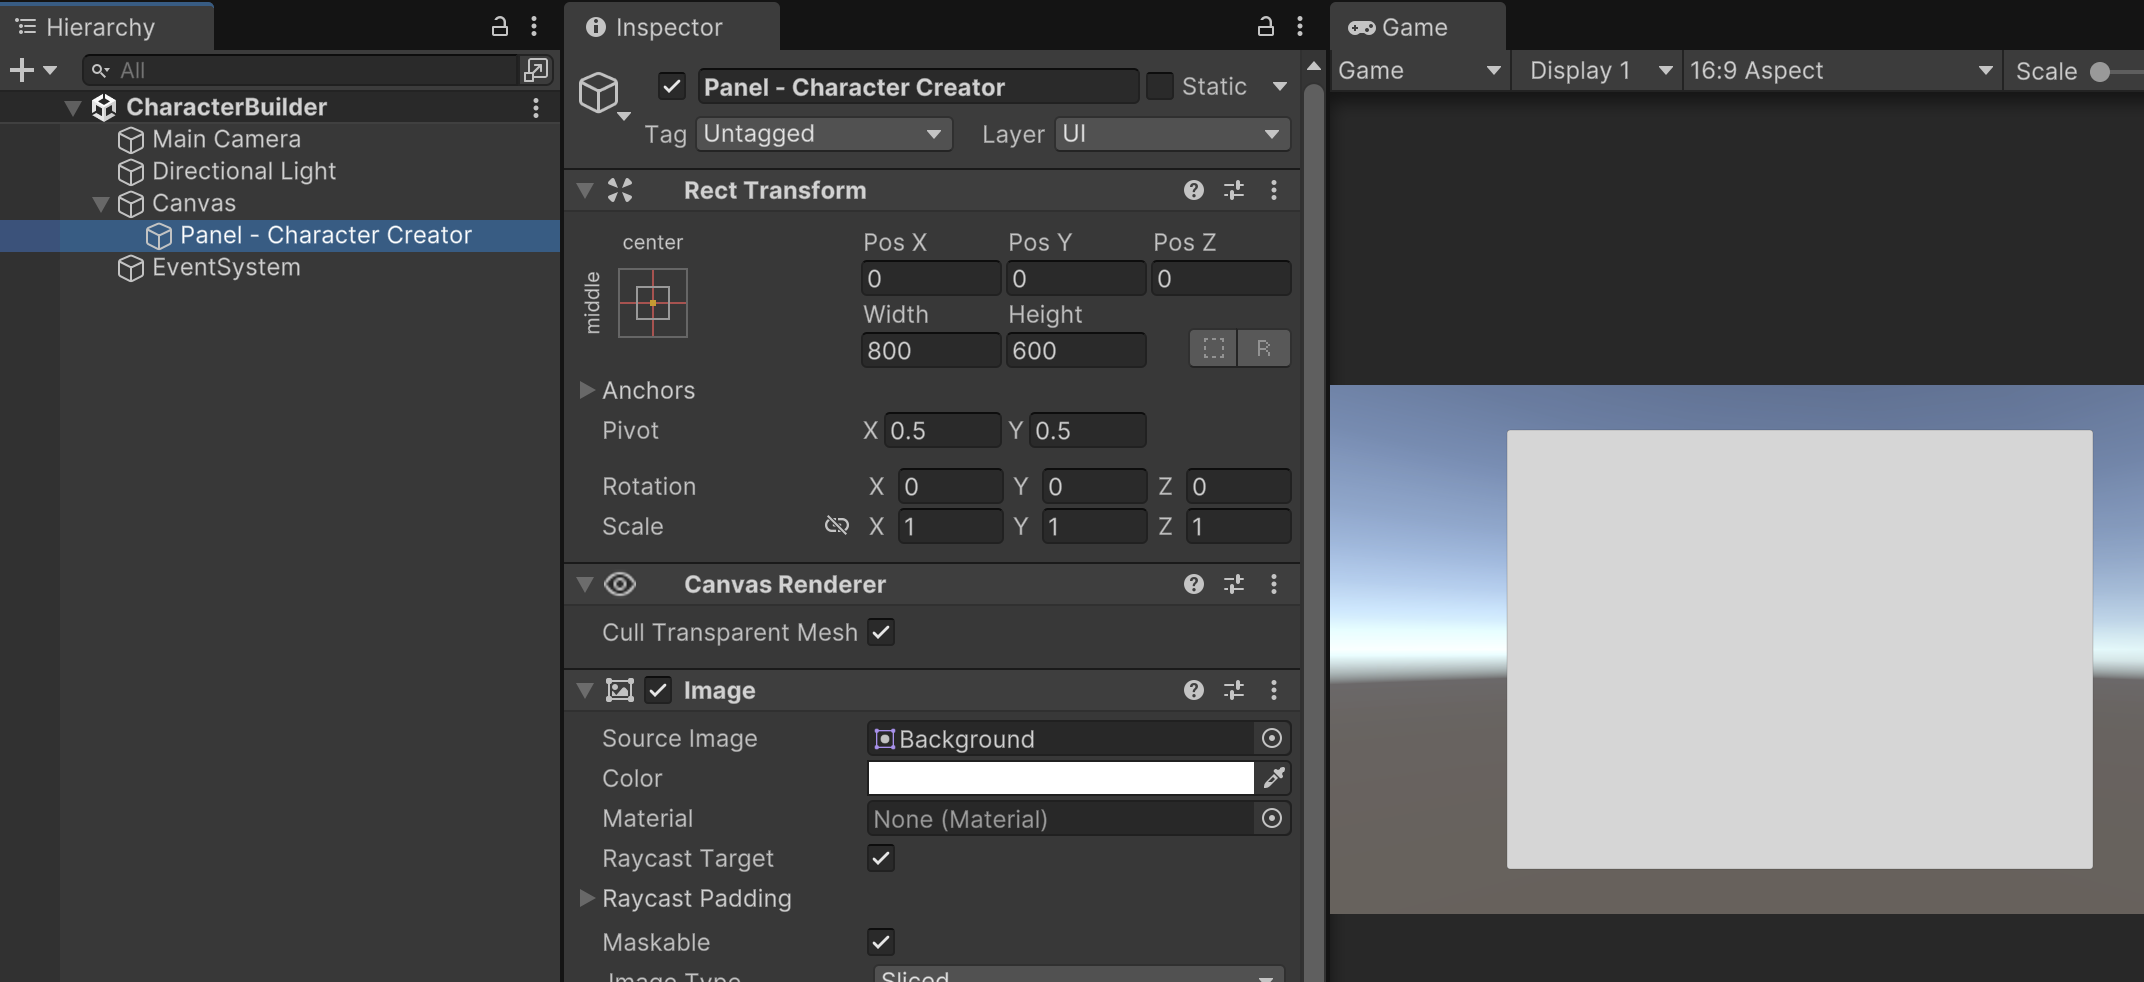Toggle Rect Transform blueprint mode
Image resolution: width=2144 pixels, height=982 pixels.
pyautogui.click(x=1213, y=349)
